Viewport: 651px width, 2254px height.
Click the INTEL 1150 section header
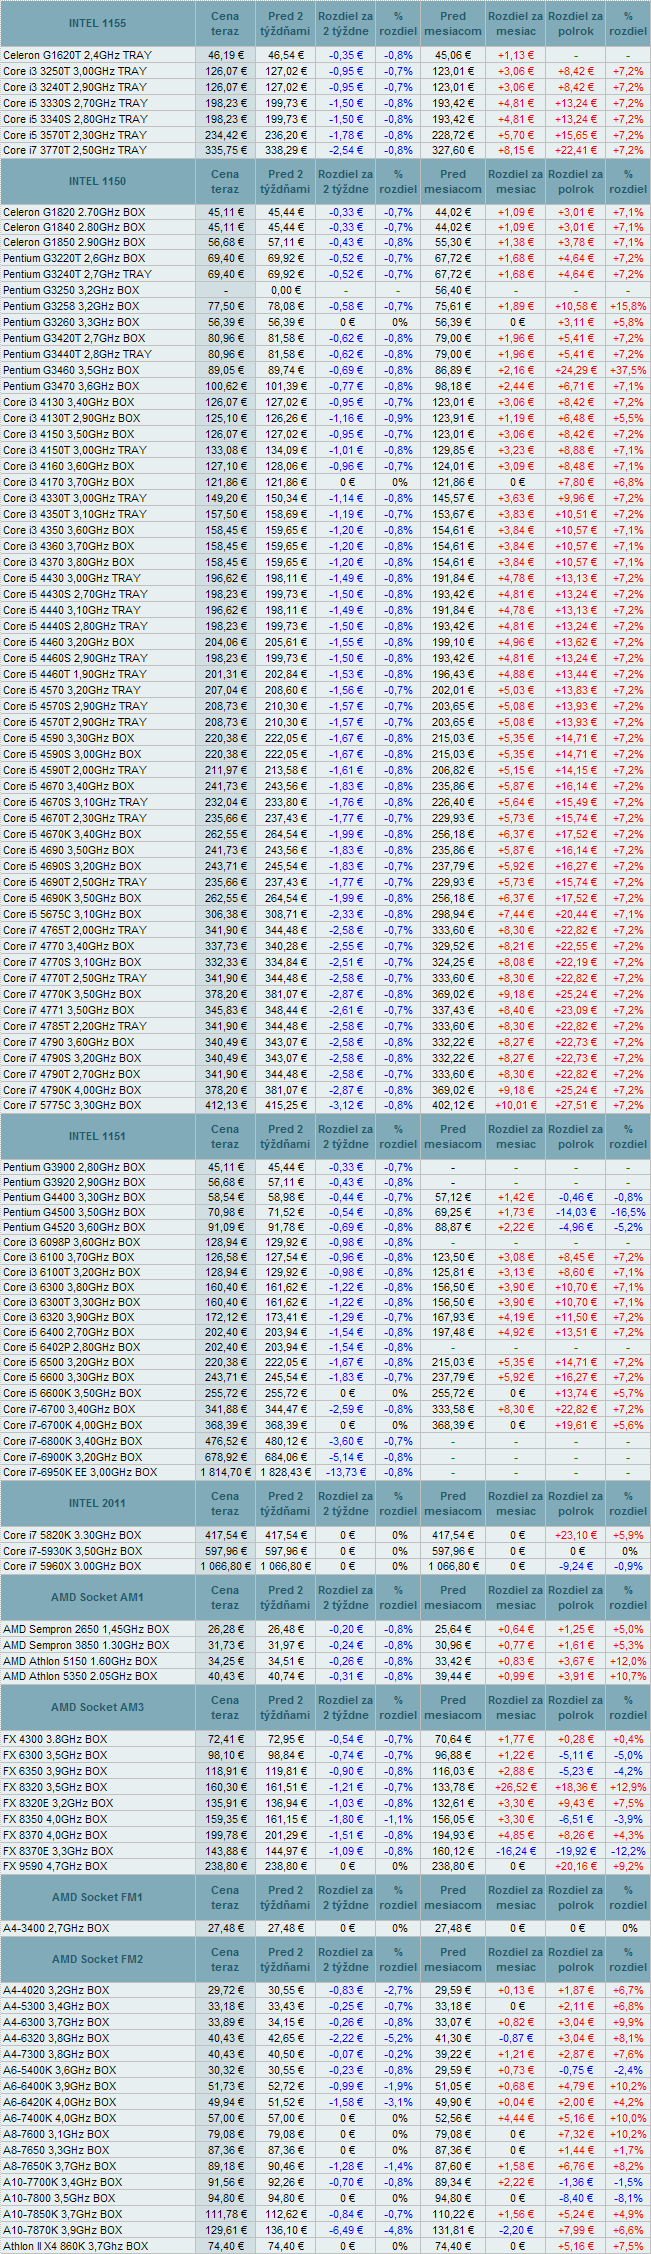[98, 181]
